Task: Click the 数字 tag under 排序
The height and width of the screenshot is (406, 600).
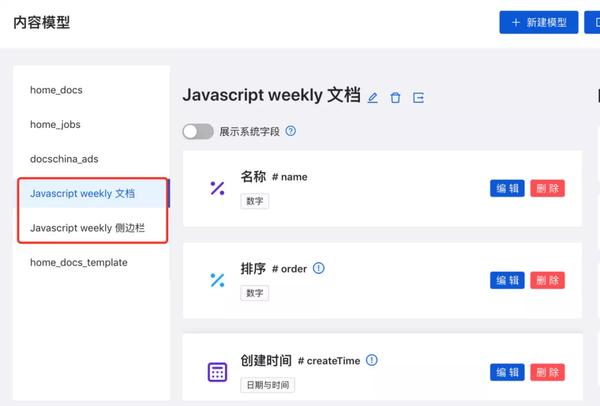Action: coord(254,293)
